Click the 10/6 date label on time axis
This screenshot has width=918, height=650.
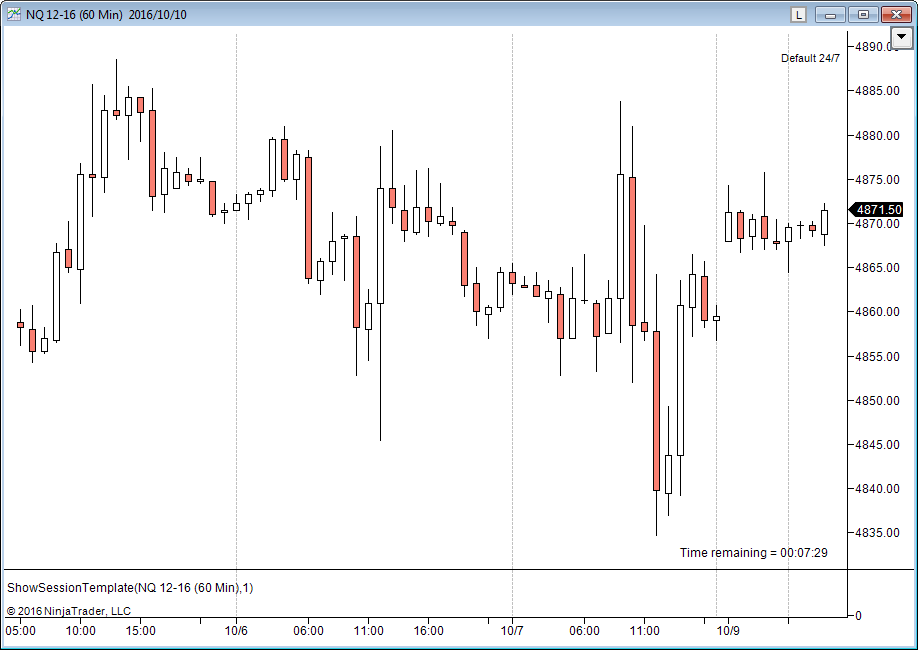[x=236, y=631]
